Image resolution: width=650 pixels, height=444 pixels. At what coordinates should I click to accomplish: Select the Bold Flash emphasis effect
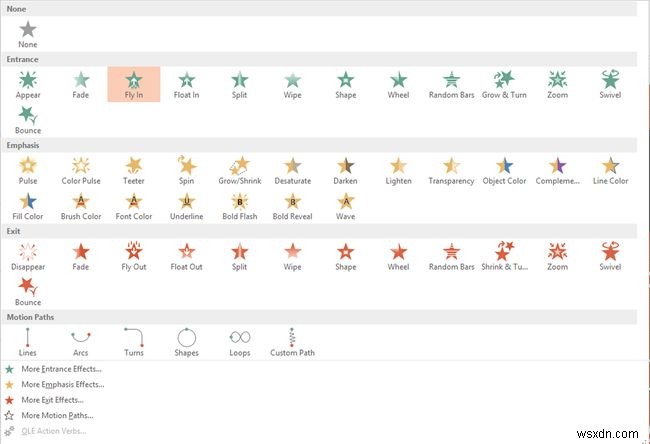(240, 206)
